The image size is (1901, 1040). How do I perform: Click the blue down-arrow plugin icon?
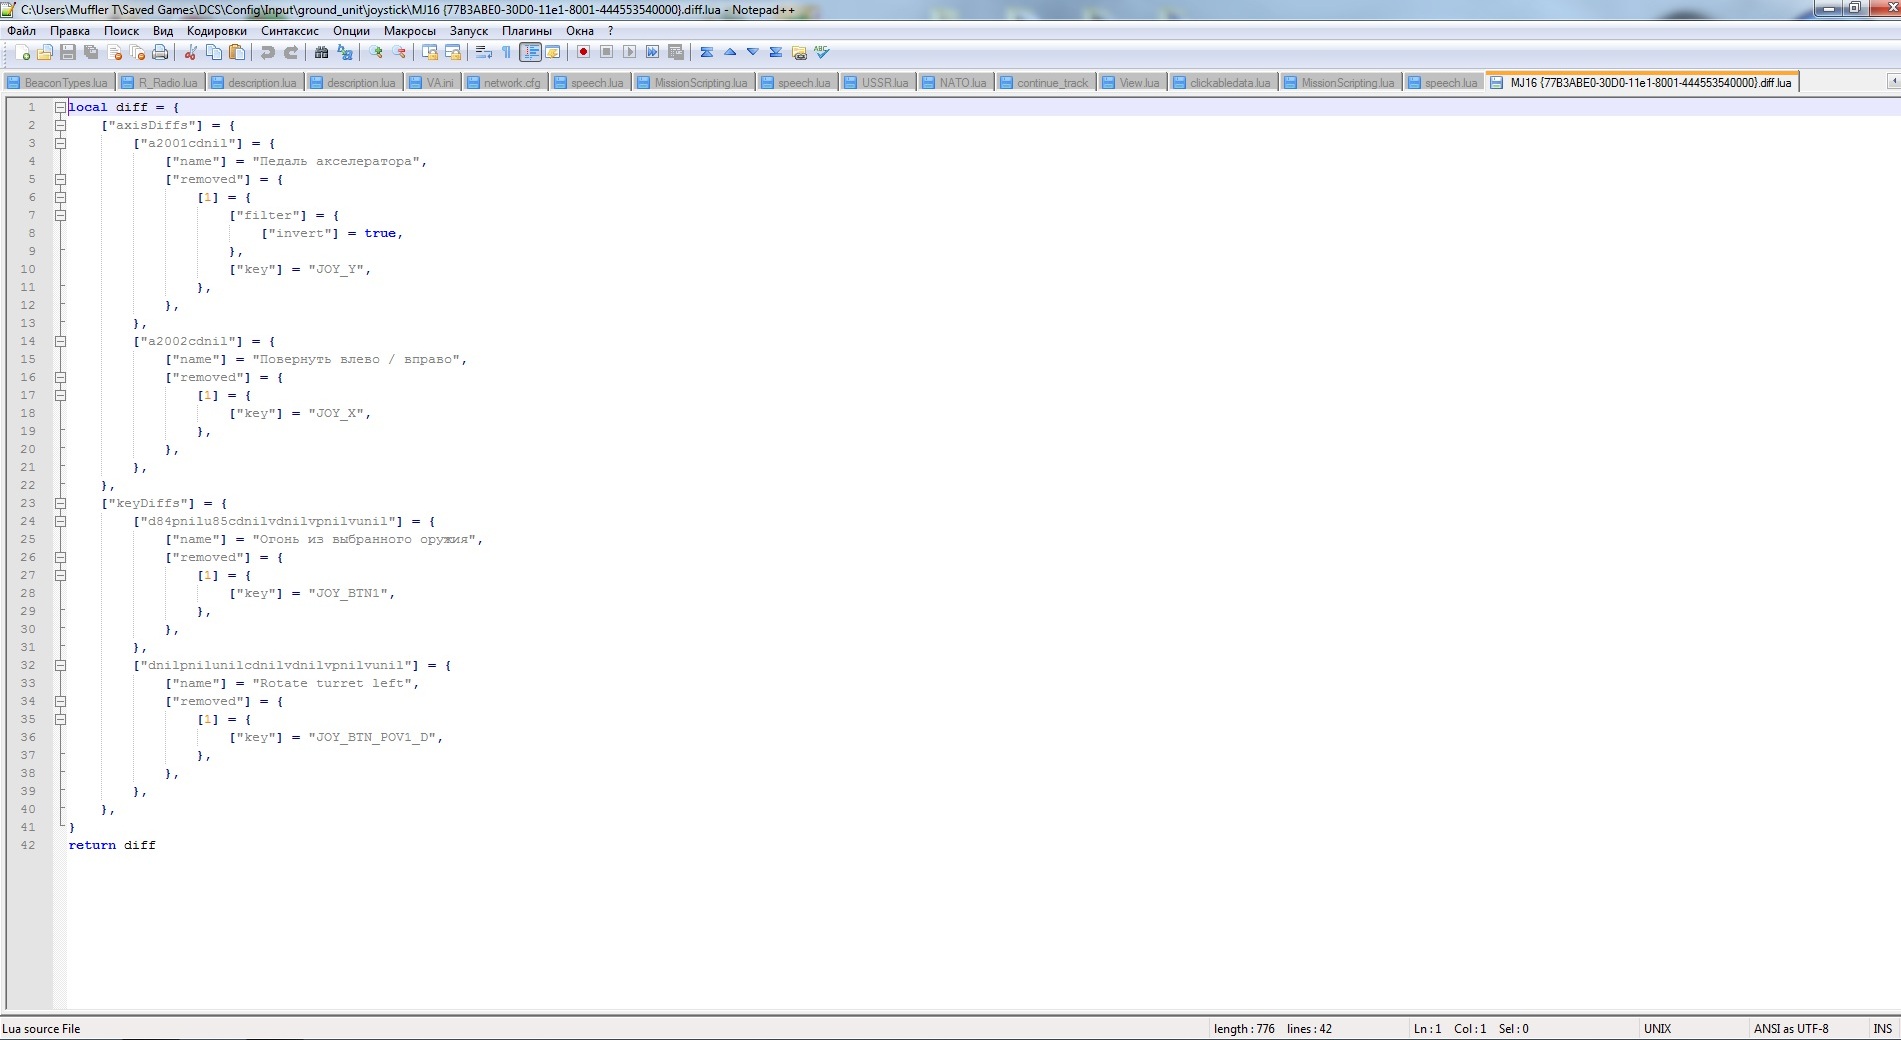pos(753,53)
